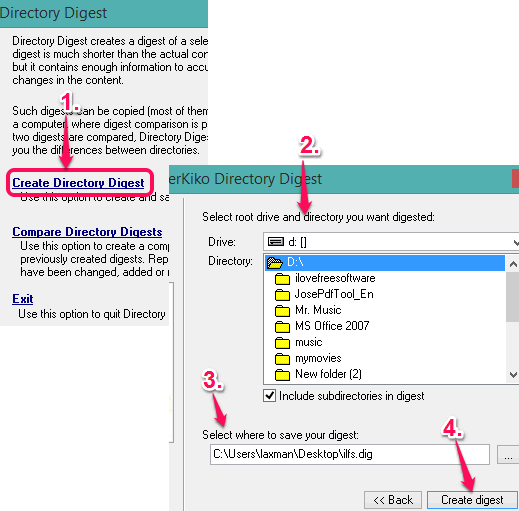This screenshot has height=511, width=519.
Task: Select the ilovefreesoftware folder
Action: [x=335, y=278]
